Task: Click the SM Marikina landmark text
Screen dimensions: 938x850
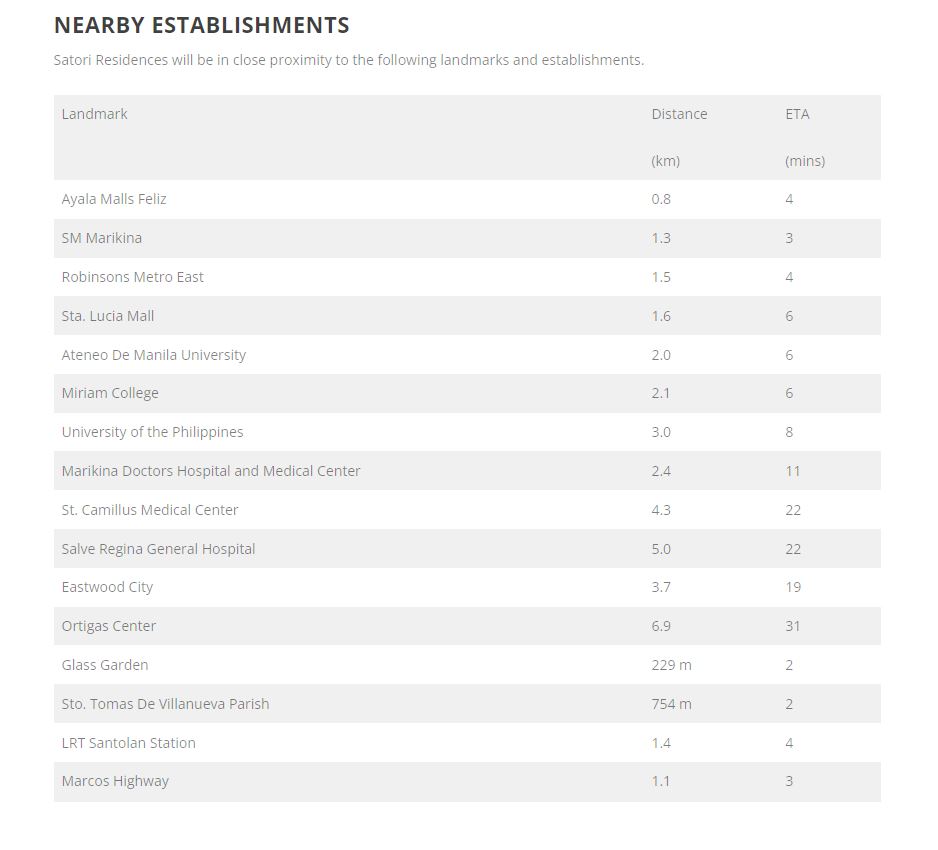Action: point(101,238)
